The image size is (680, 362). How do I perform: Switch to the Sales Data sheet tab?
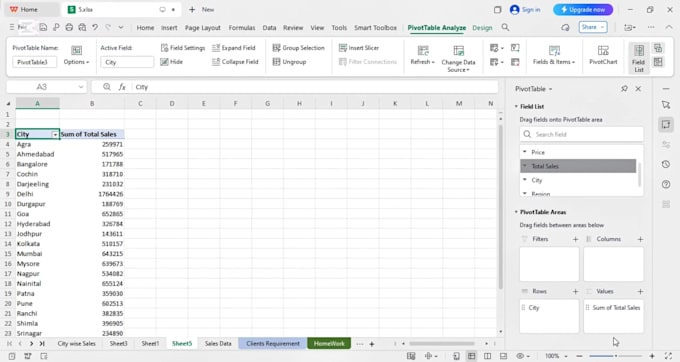pyautogui.click(x=218, y=343)
